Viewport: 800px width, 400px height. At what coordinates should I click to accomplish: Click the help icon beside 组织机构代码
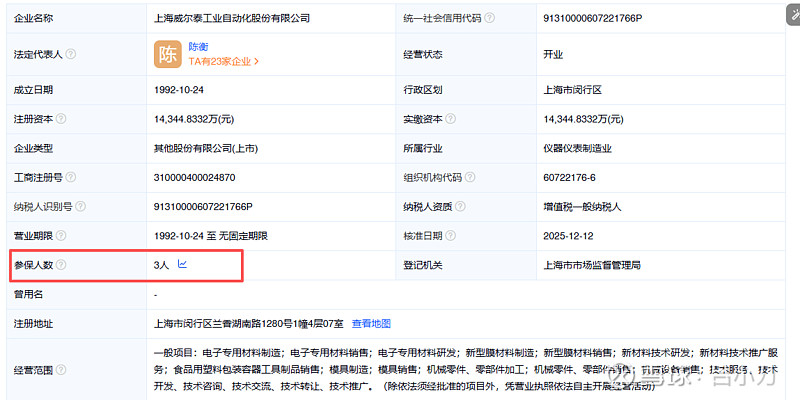point(470,178)
